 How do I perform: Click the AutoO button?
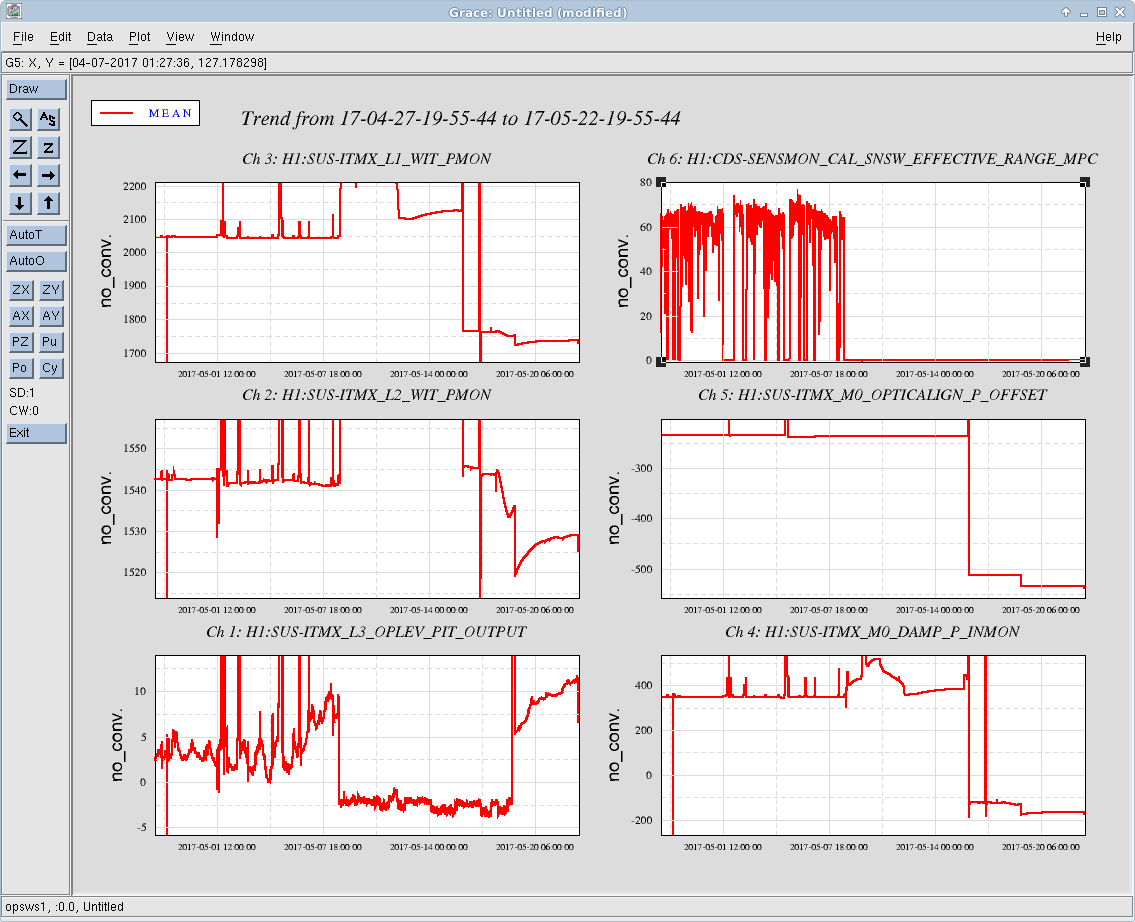pyautogui.click(x=36, y=261)
